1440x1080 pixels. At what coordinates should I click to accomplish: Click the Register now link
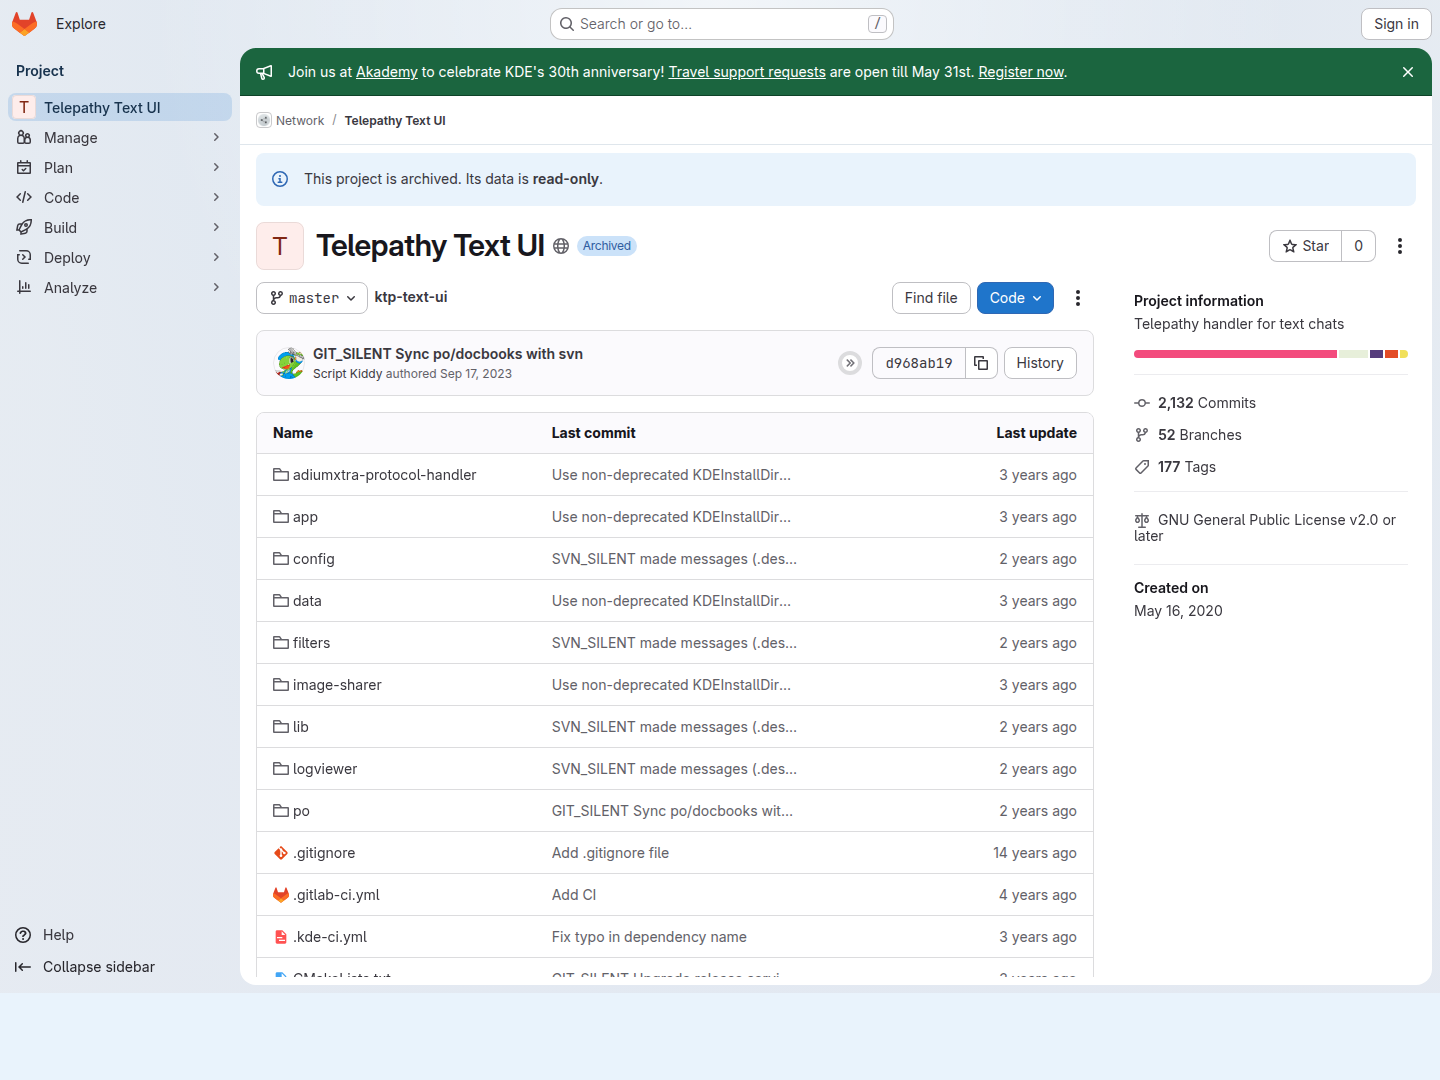[x=1021, y=72]
